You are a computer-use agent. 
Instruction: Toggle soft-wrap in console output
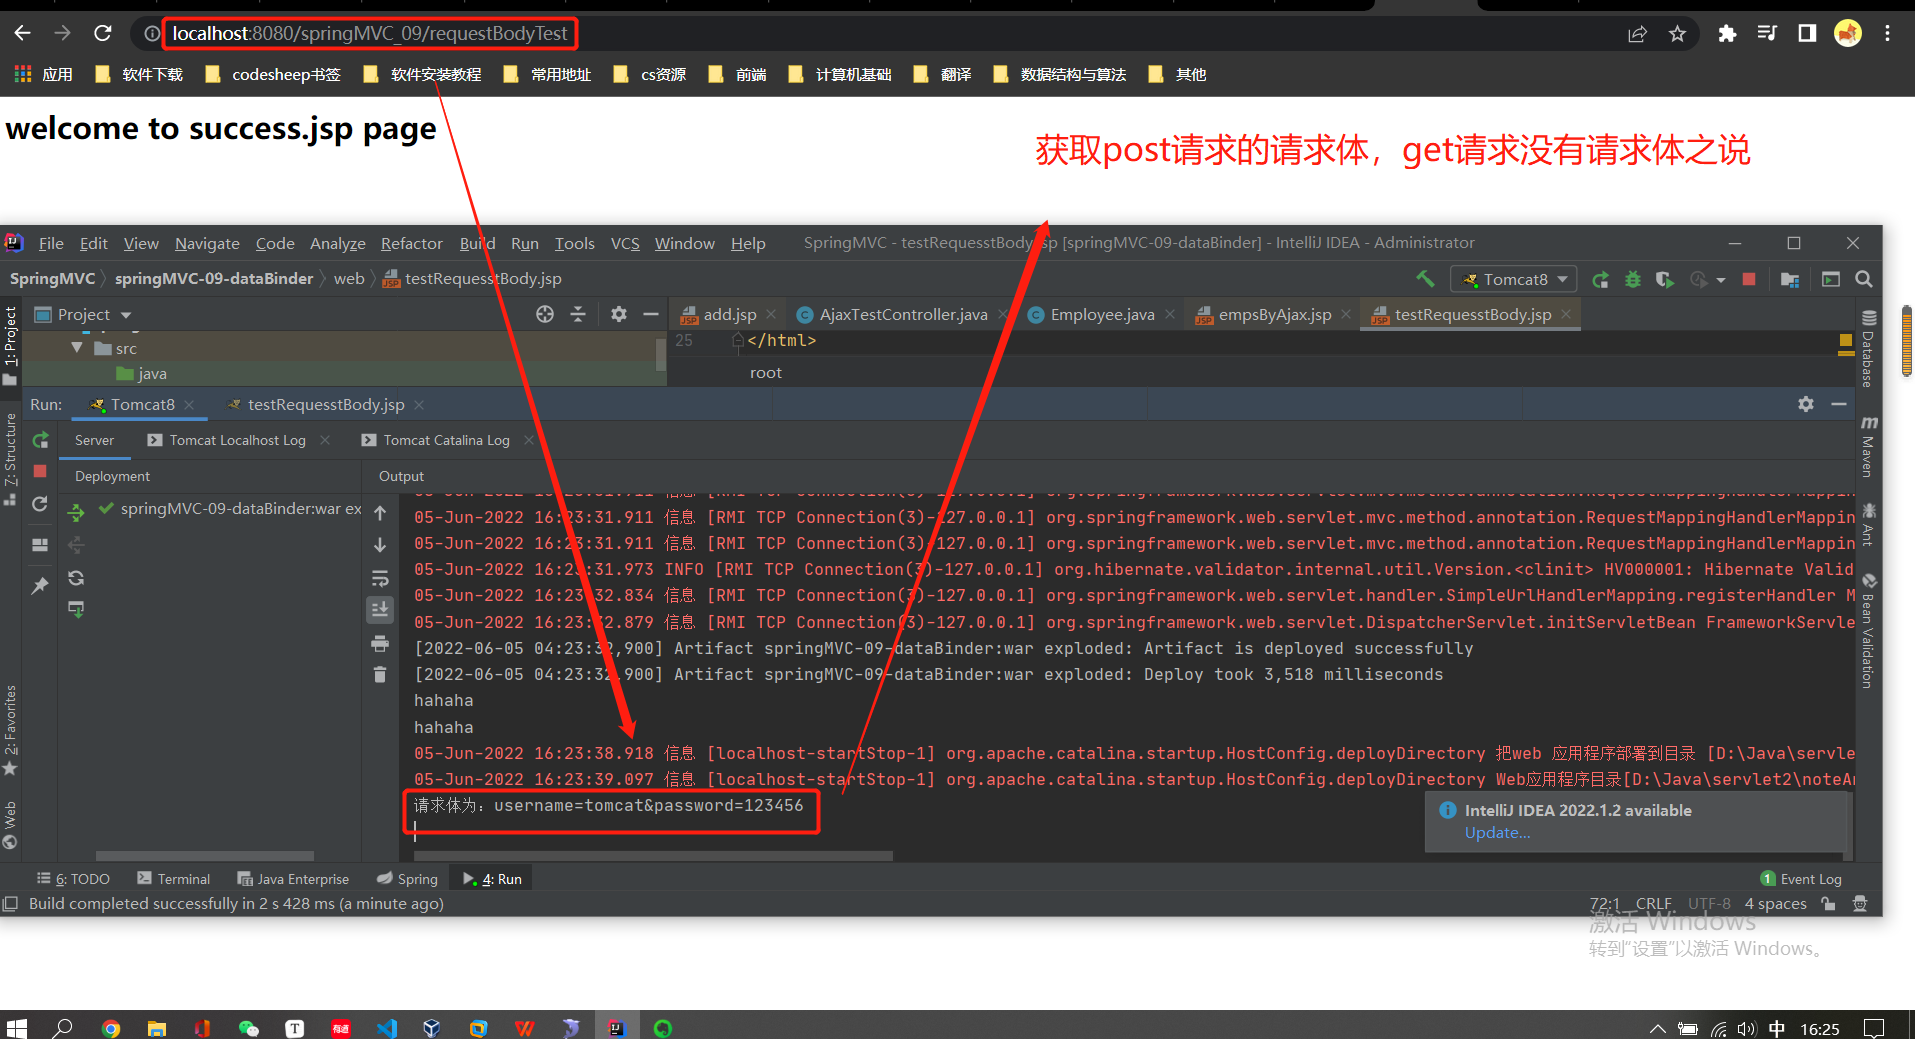tap(380, 578)
